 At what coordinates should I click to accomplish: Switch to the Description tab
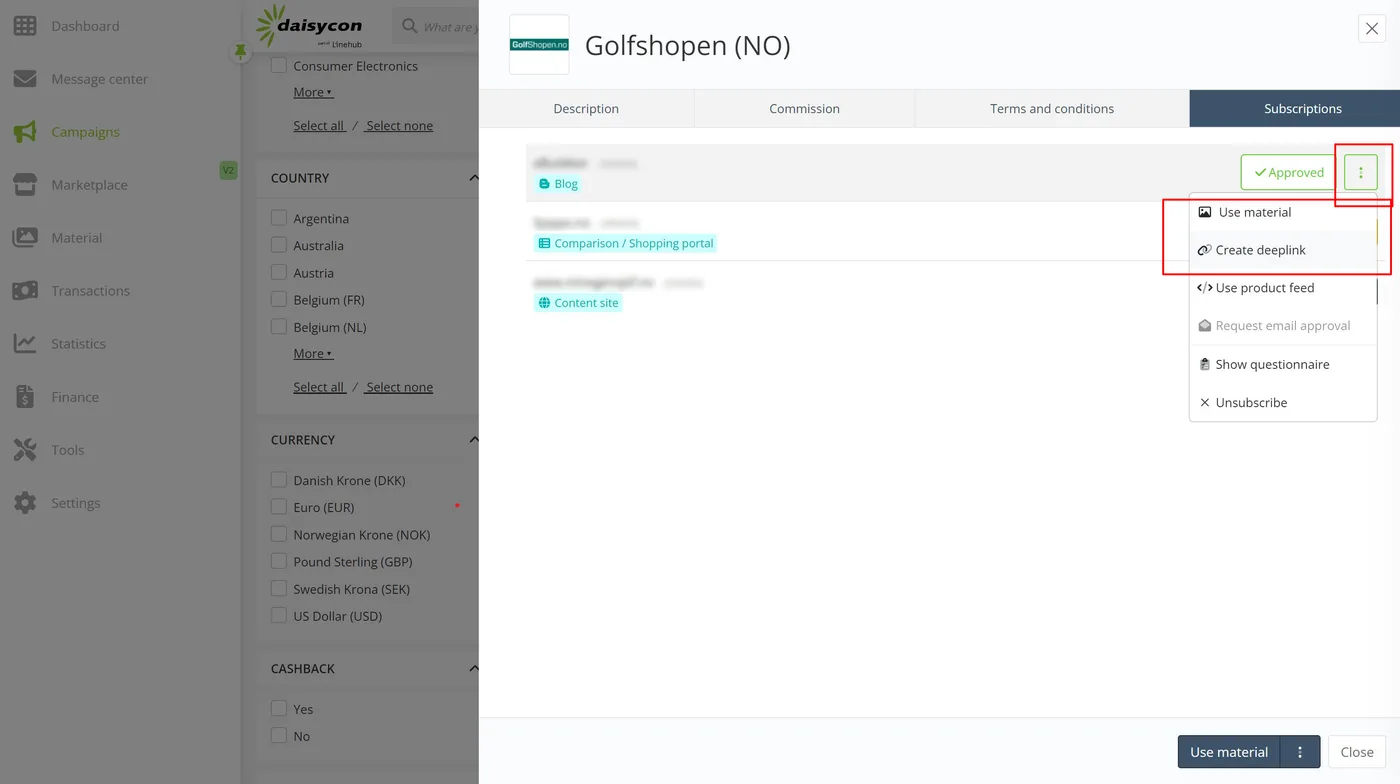pyautogui.click(x=586, y=108)
